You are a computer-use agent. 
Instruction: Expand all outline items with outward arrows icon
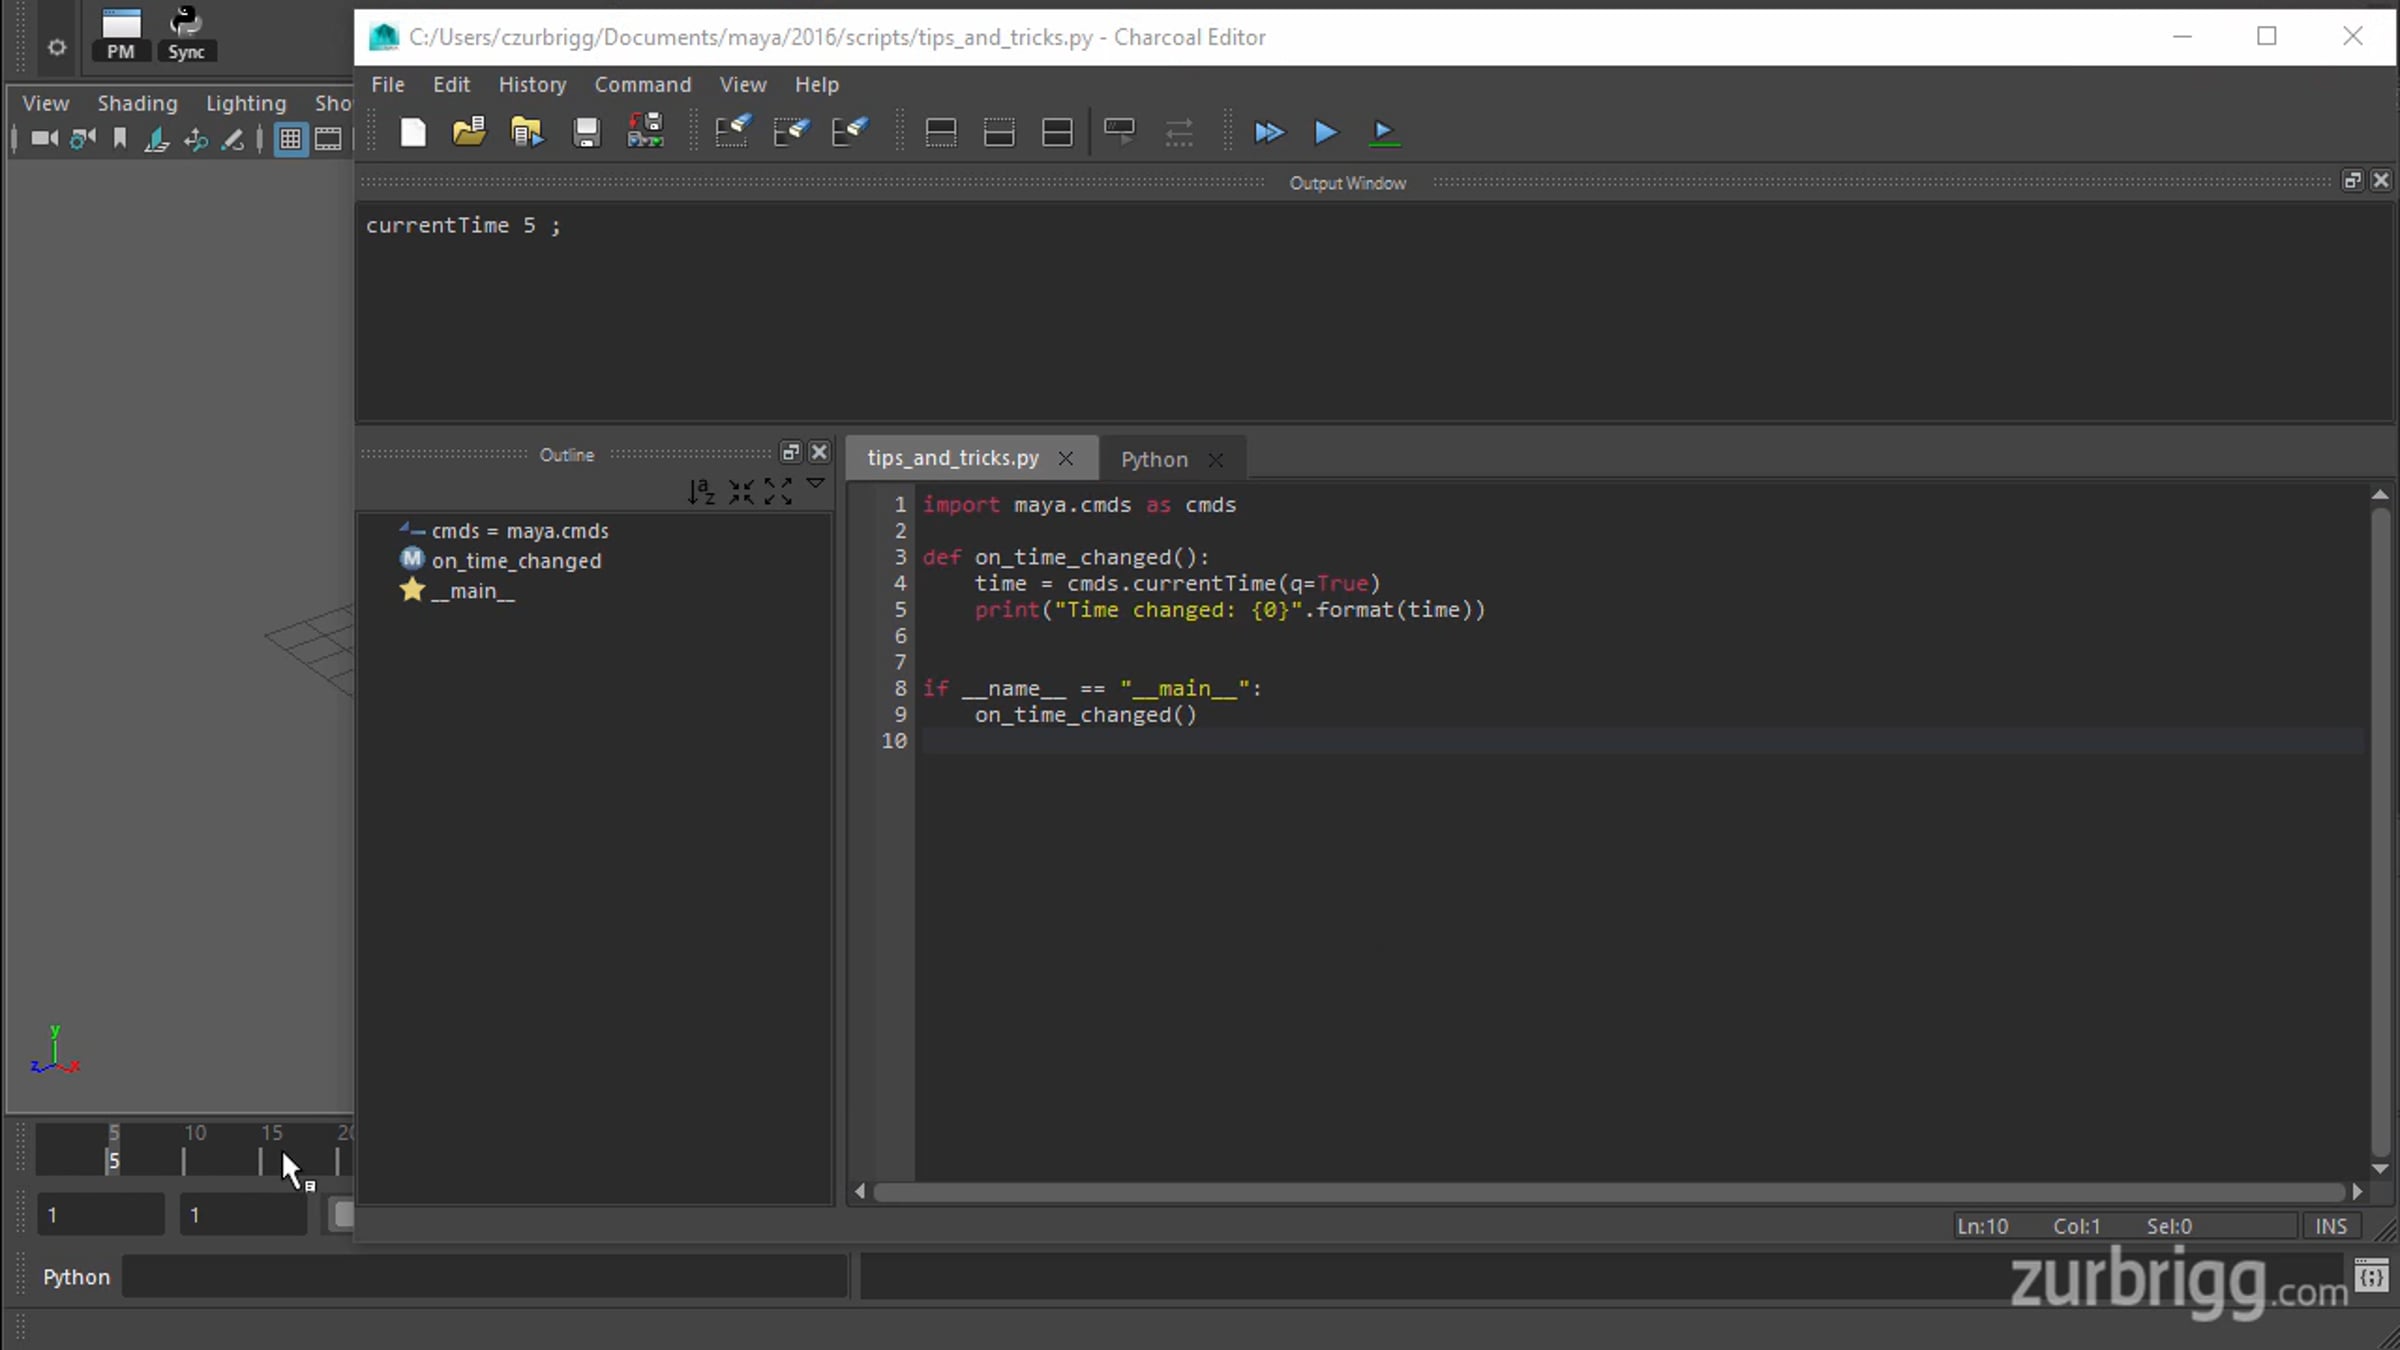778,491
